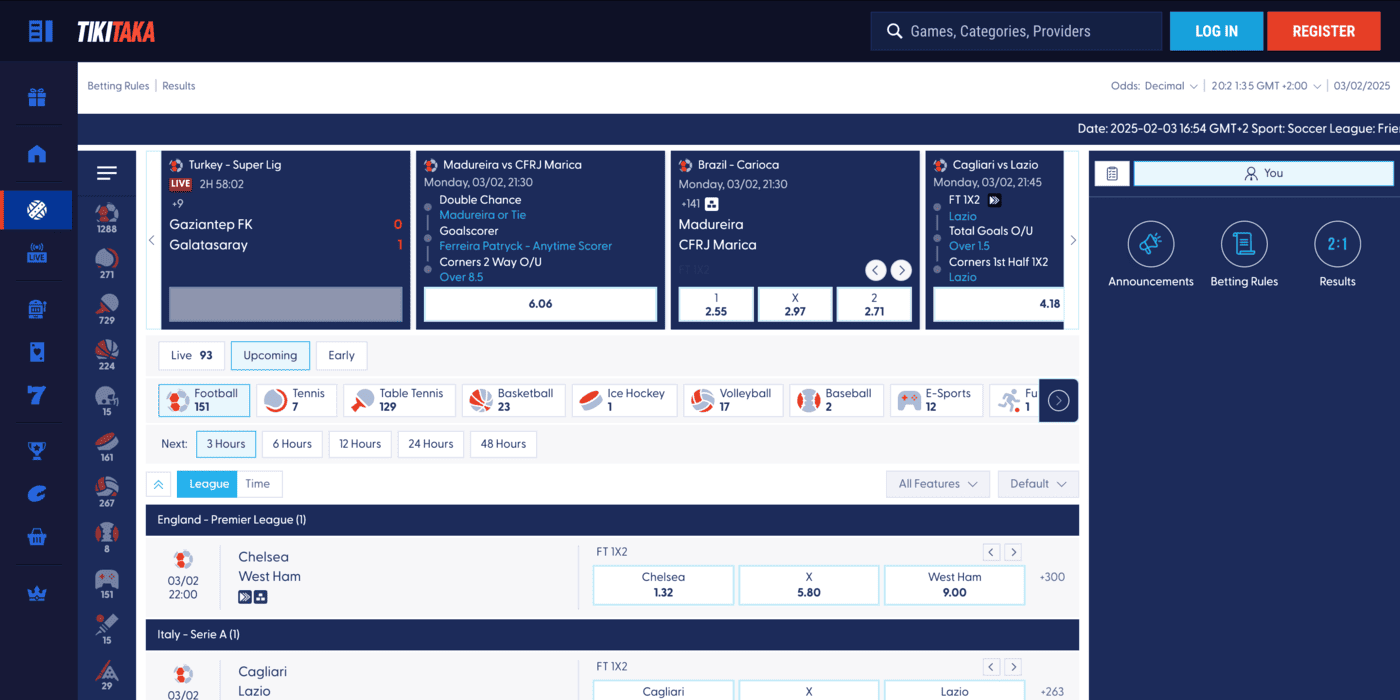The image size is (1400, 700).
Task: Click the LOG IN button
Action: (1216, 31)
